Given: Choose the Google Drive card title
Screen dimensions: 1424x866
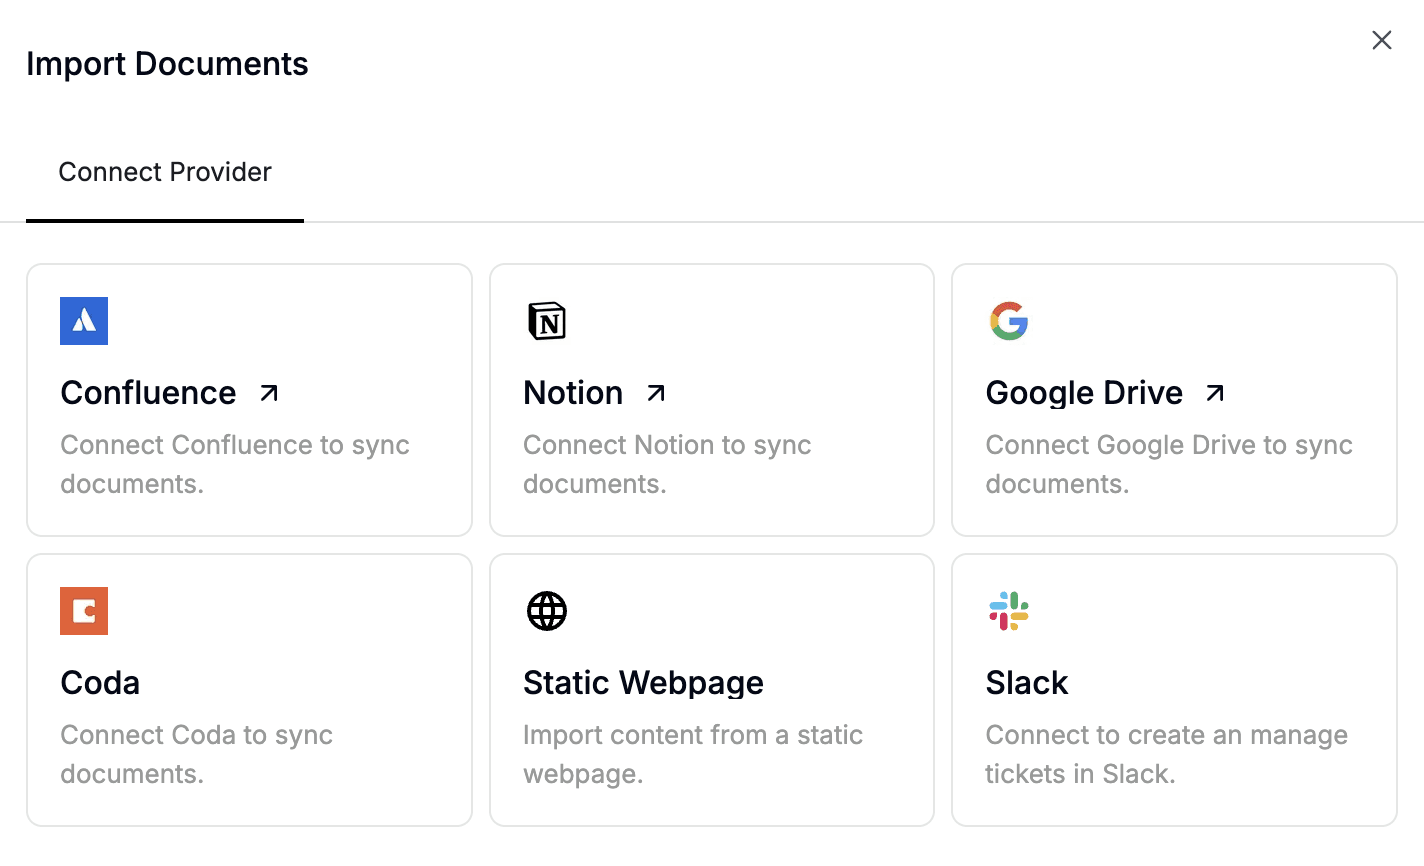Looking at the screenshot, I should pos(1084,393).
